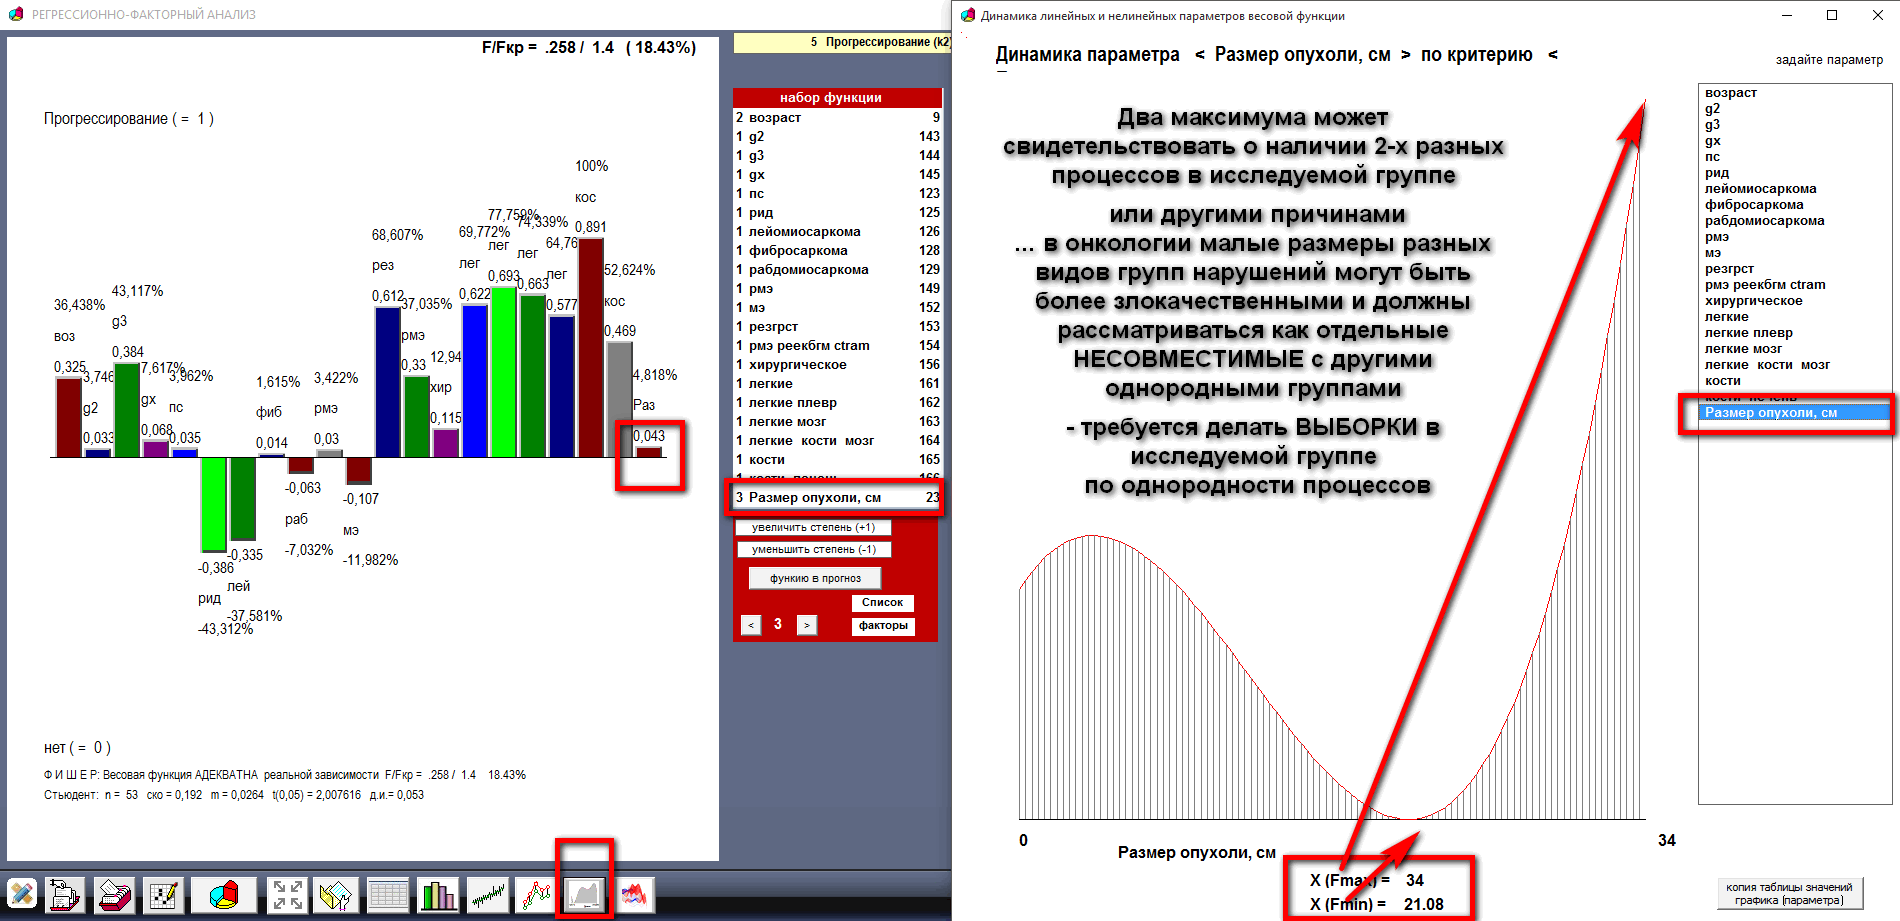1900x921 pixels.
Task: Open the colored bar histogram icon
Action: click(438, 894)
